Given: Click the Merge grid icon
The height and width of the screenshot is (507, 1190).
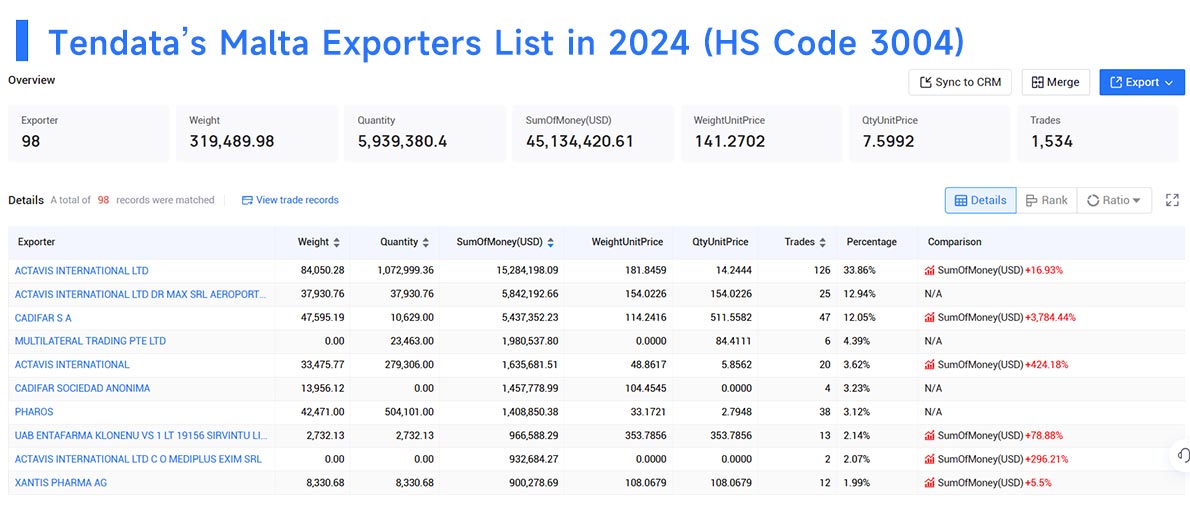Looking at the screenshot, I should 1037,82.
